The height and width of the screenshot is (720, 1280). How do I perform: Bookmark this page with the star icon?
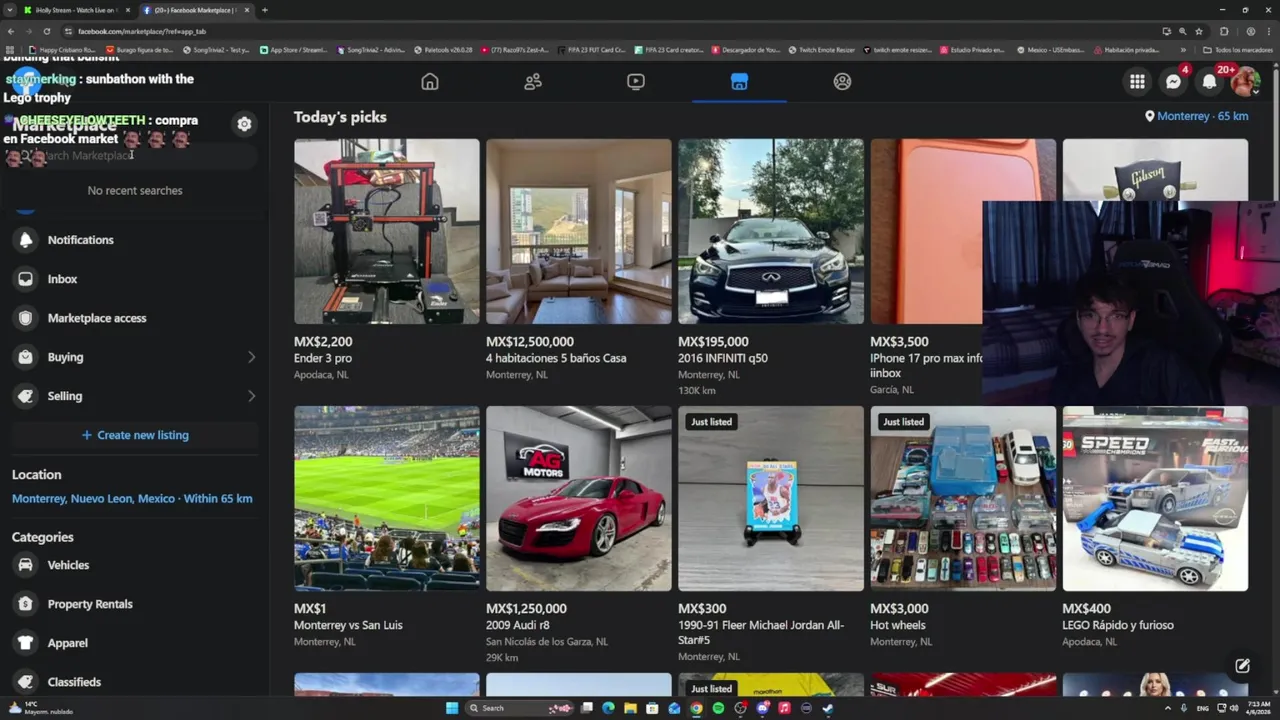1199,31
